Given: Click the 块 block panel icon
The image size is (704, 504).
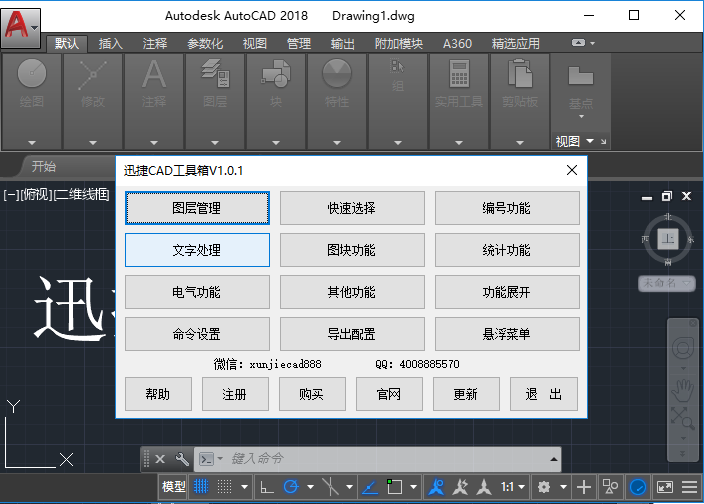Looking at the screenshot, I should (x=276, y=74).
